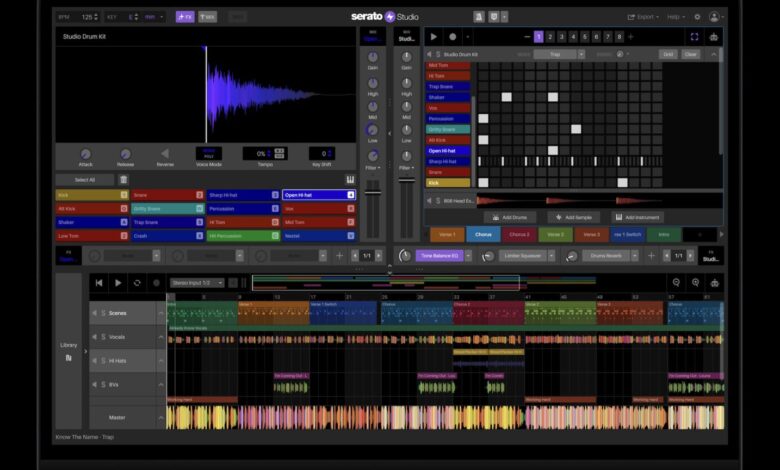
Task: Open the Help menu
Action: [x=676, y=17]
